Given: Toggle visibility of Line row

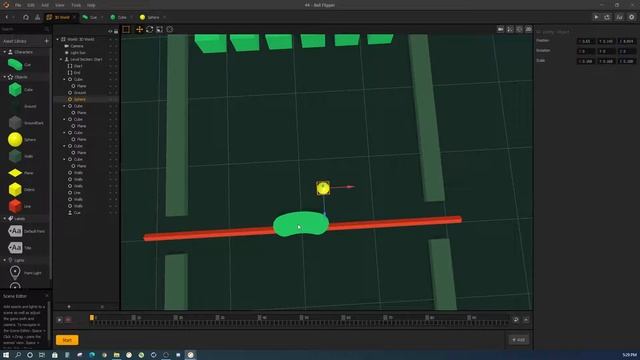Looking at the screenshot, I should click(x=110, y=193).
